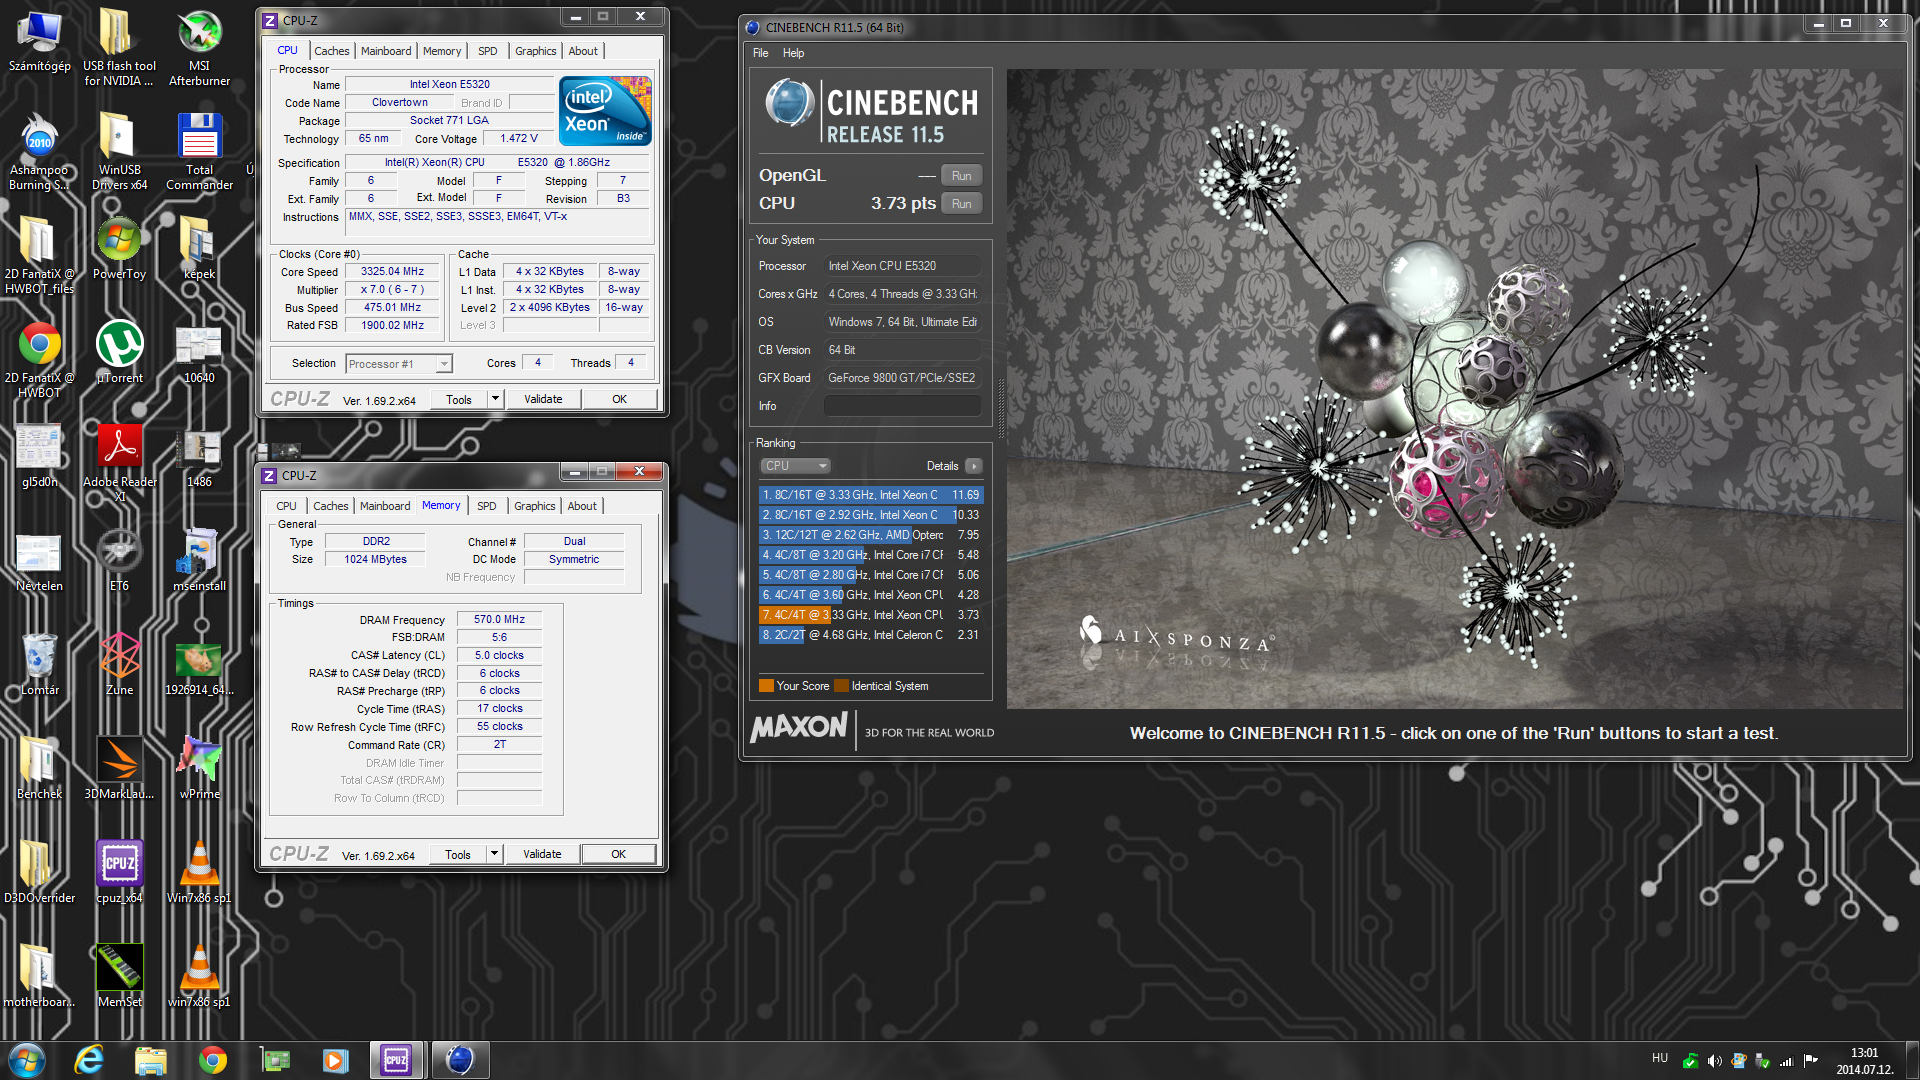Expand Tools dropdown arrow in top CPU-Z
Screen dimensions: 1920x1080
[x=494, y=399]
